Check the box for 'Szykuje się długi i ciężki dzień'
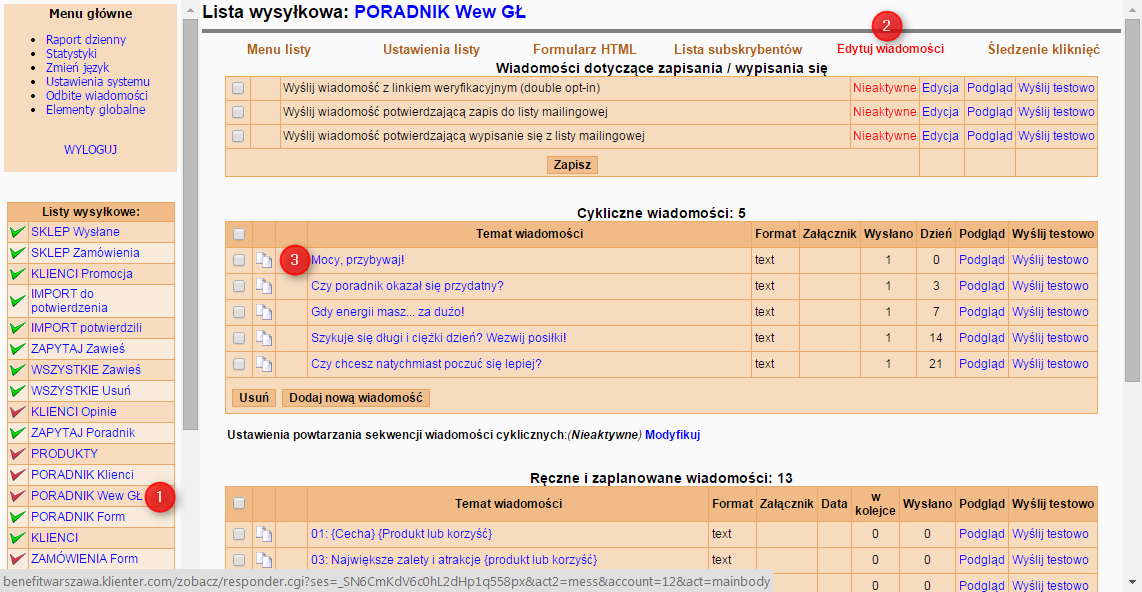1142x592 pixels. coord(238,338)
